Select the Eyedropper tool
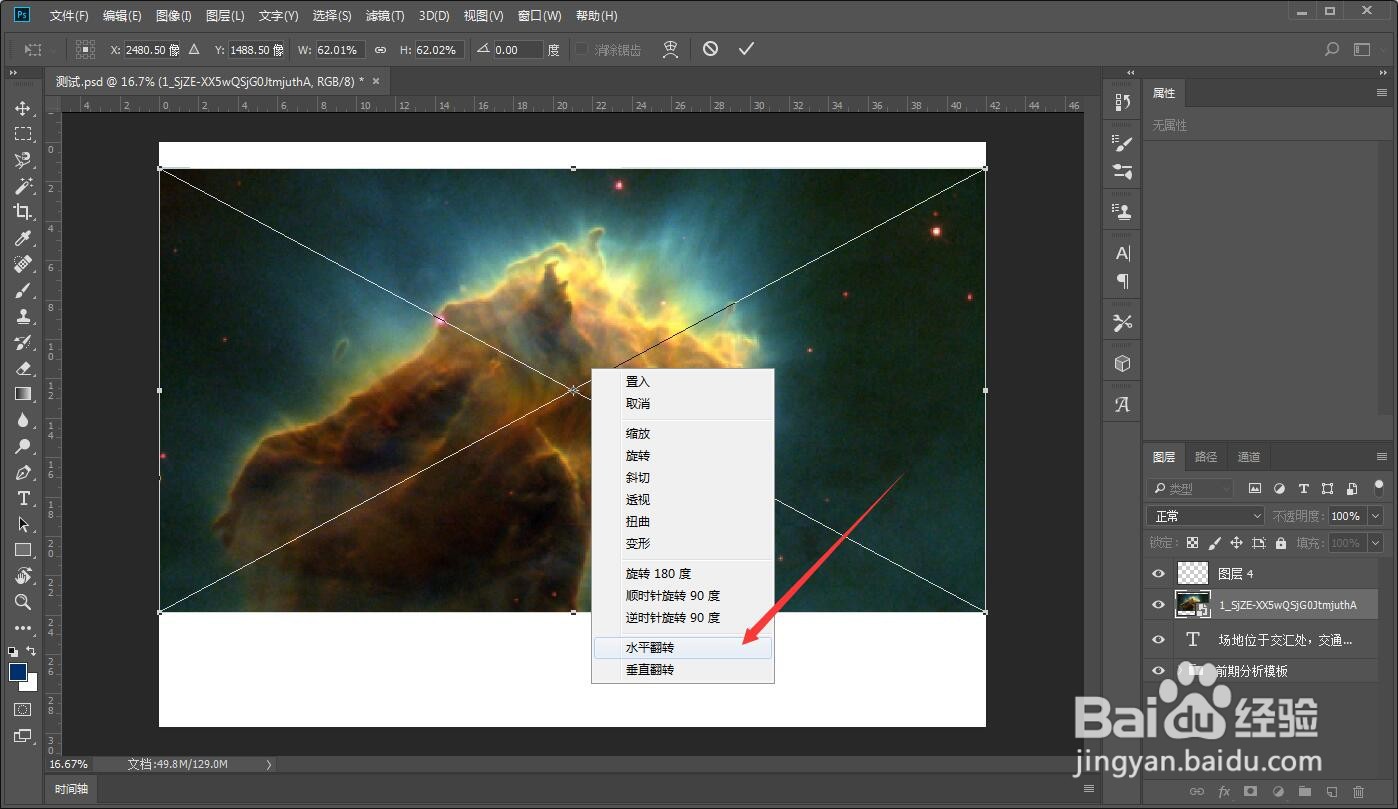Viewport: 1398px width, 809px height. (x=22, y=238)
